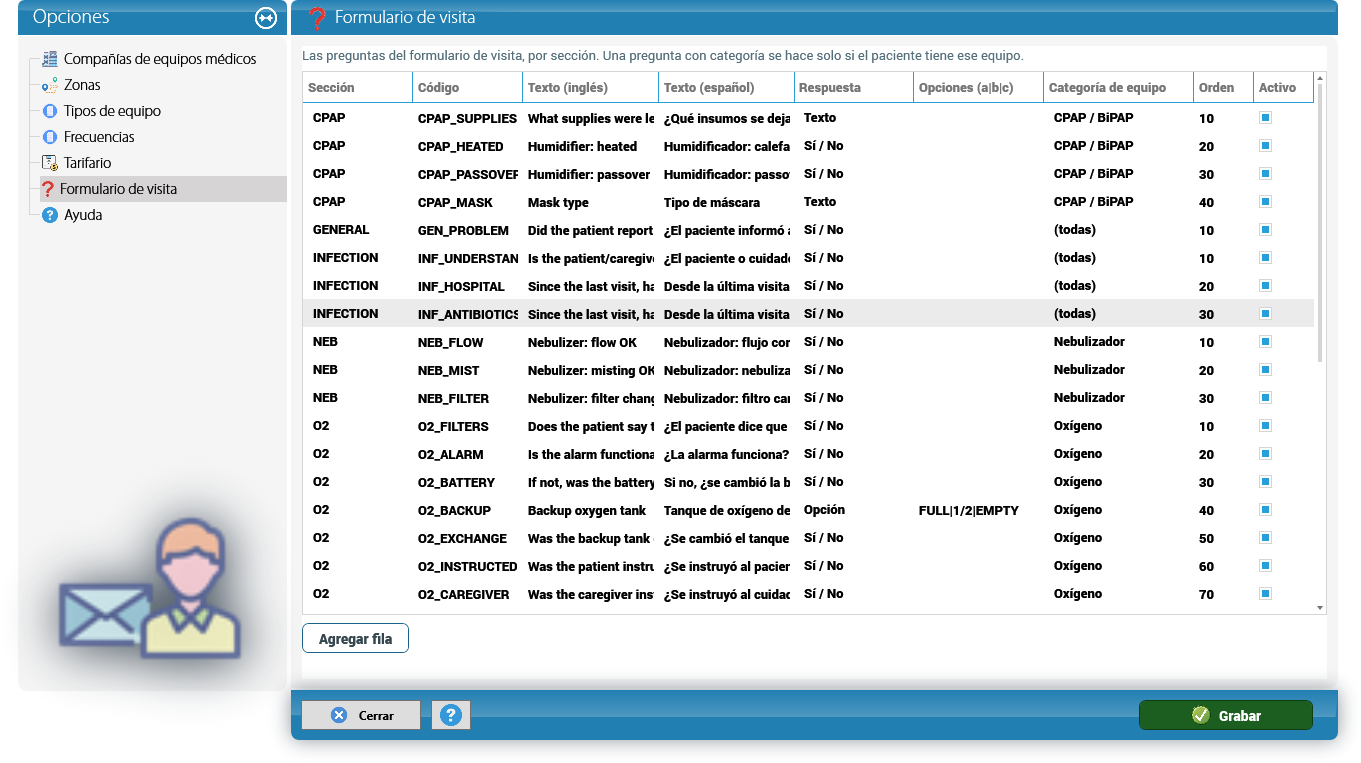
Task: Click the help question button next to Cerrar
Action: click(x=451, y=715)
